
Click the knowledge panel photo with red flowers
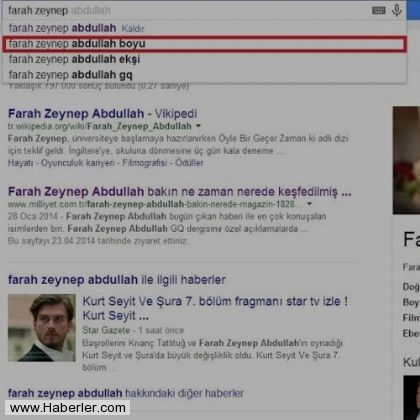(406, 160)
